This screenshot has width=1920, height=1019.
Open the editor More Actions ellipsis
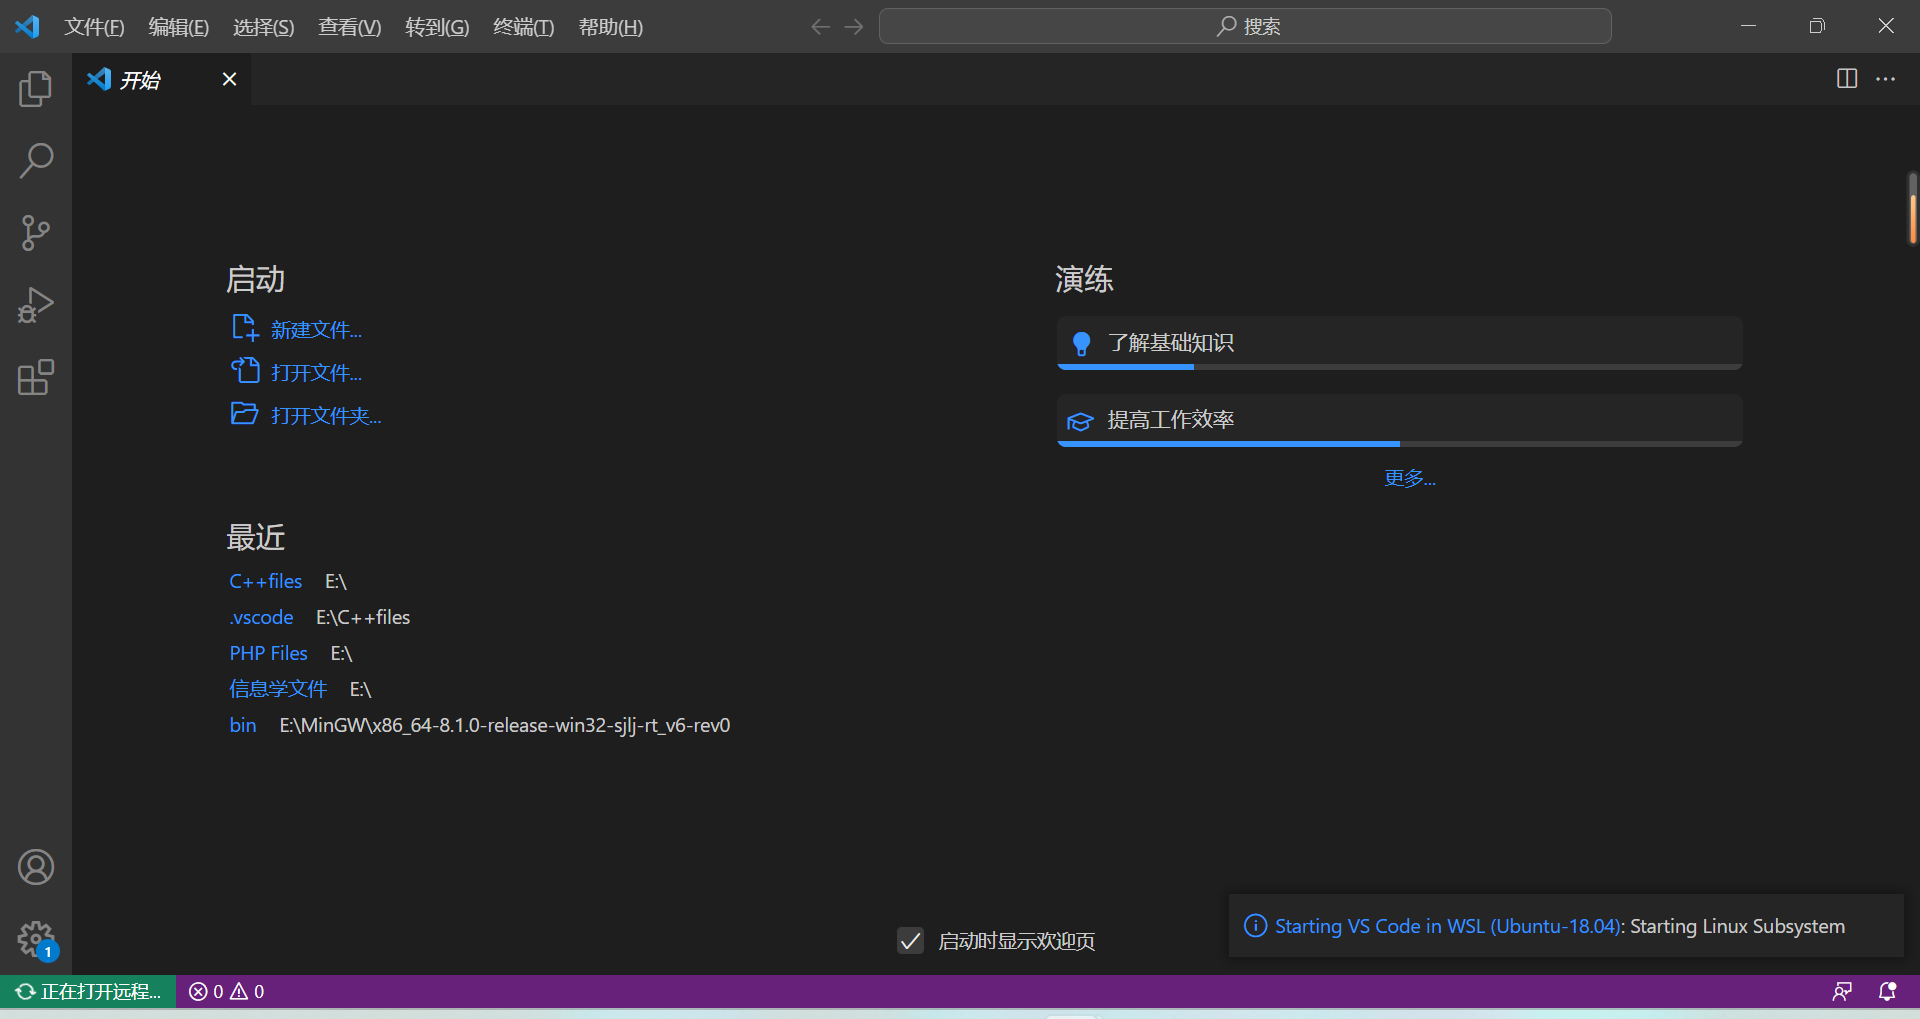pos(1886,79)
